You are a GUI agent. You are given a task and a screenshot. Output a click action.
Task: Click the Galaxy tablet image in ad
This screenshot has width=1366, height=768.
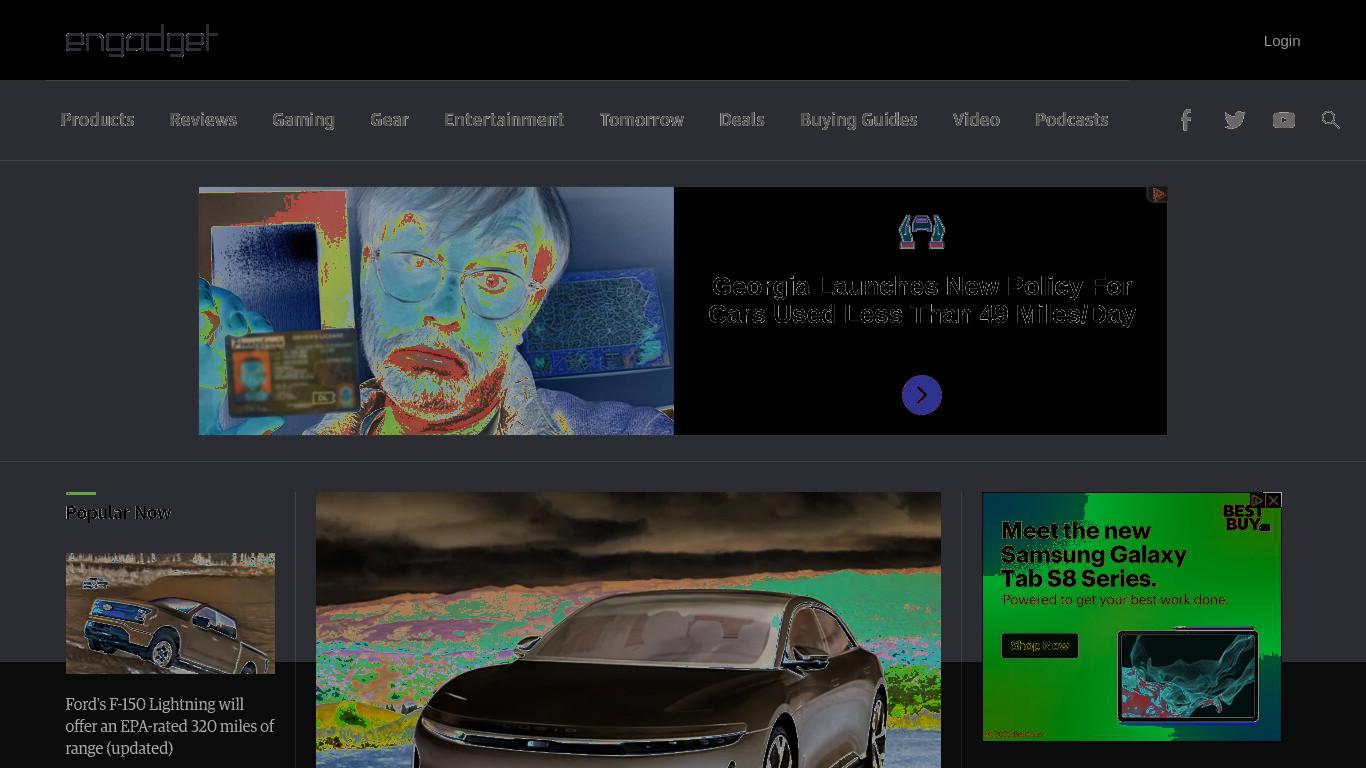(1188, 676)
